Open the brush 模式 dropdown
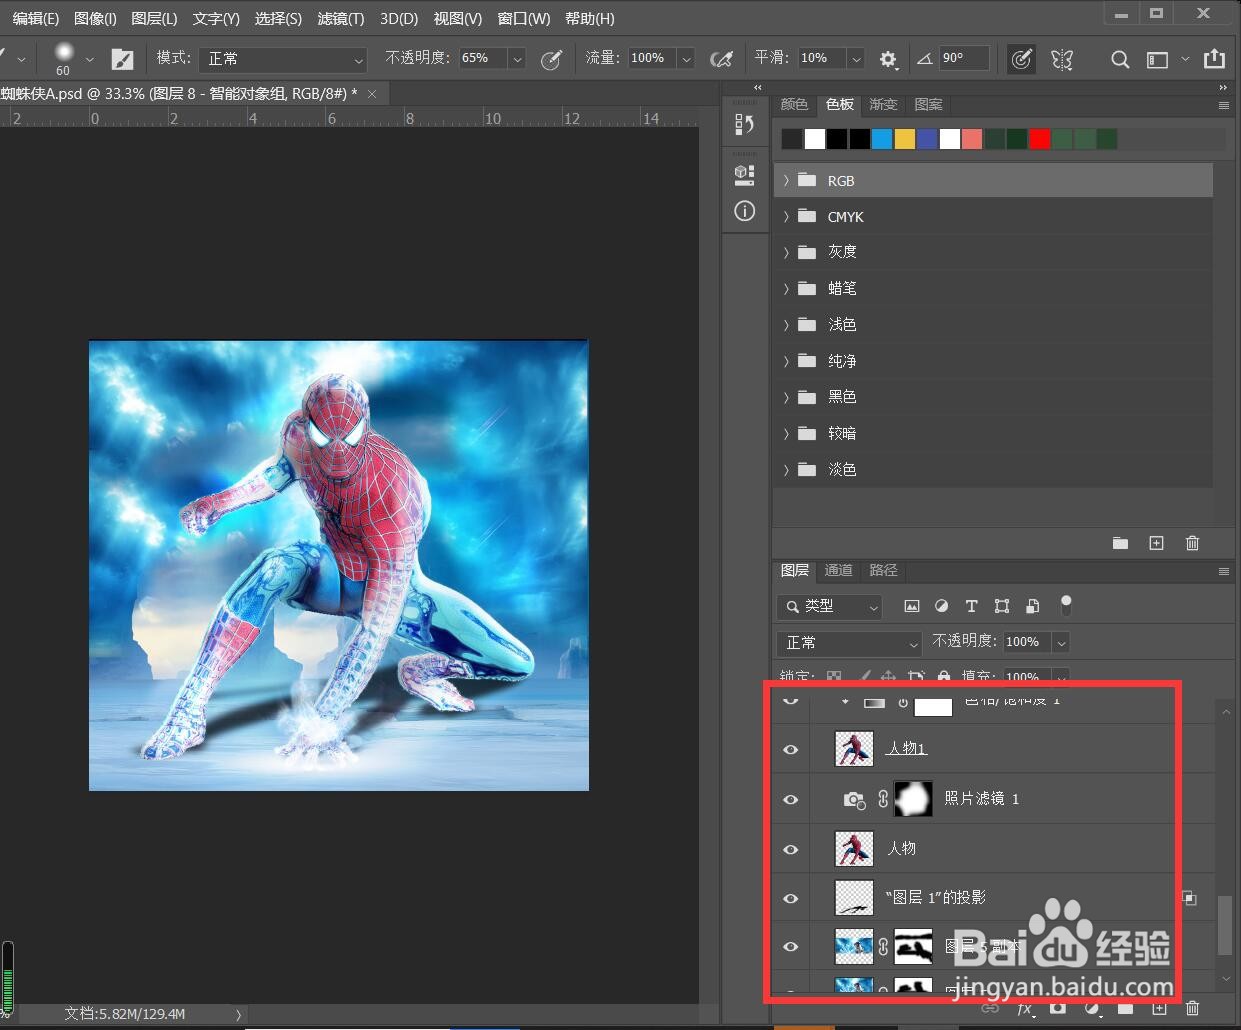This screenshot has width=1241, height=1030. [x=284, y=59]
